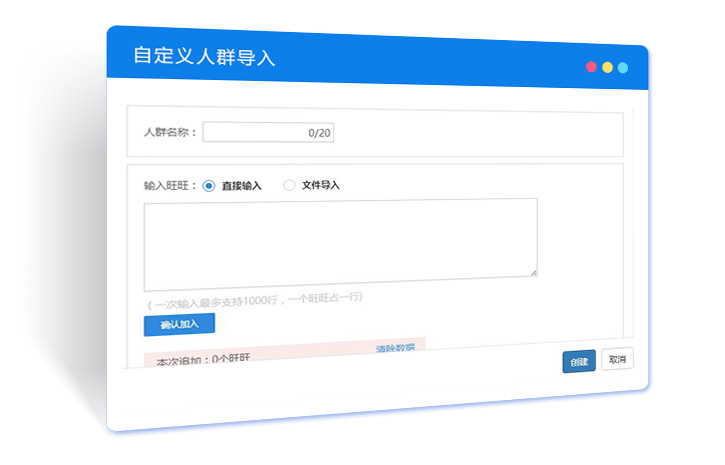Click the blue dot in title bar
Viewport: 725px width, 465px height.
[x=622, y=68]
